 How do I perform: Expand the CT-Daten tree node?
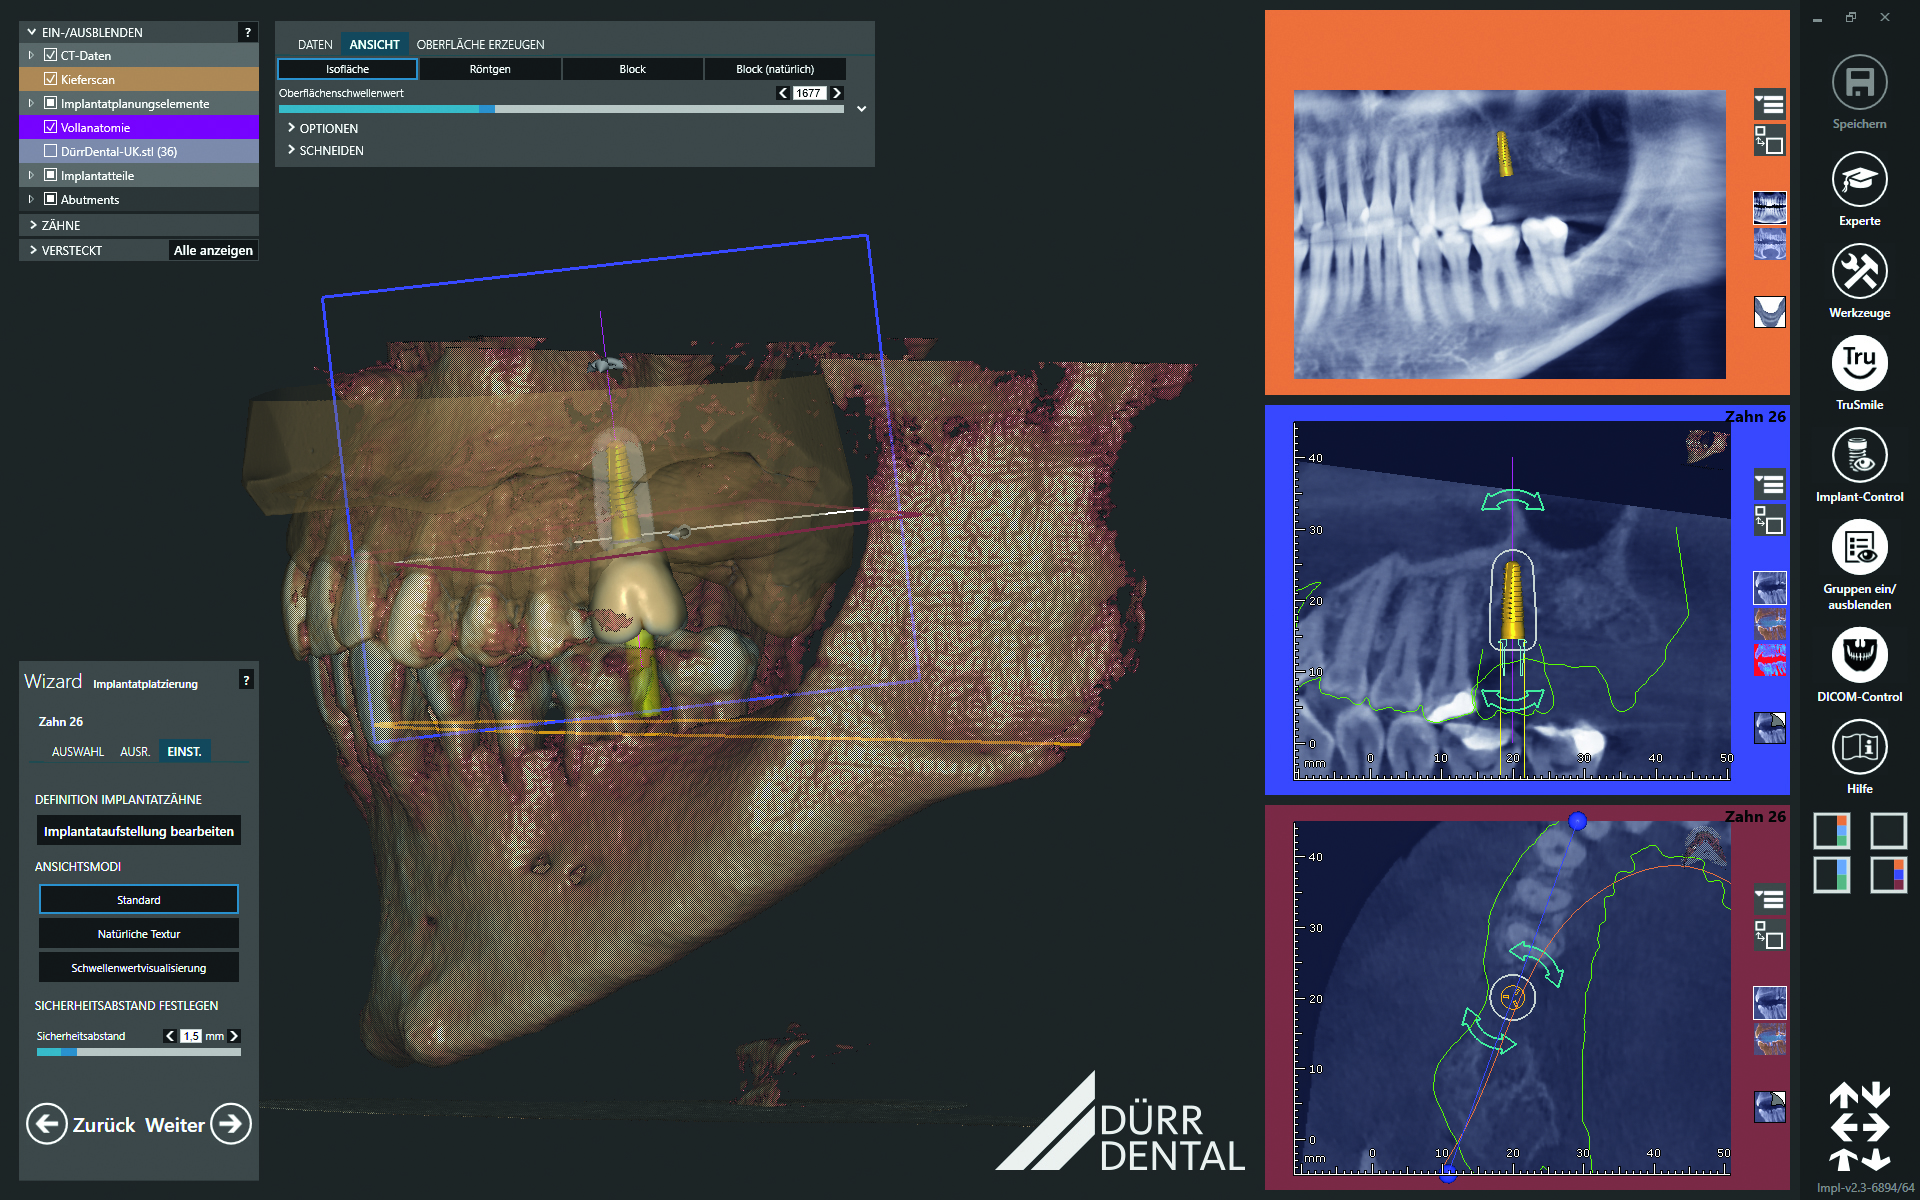[x=31, y=55]
